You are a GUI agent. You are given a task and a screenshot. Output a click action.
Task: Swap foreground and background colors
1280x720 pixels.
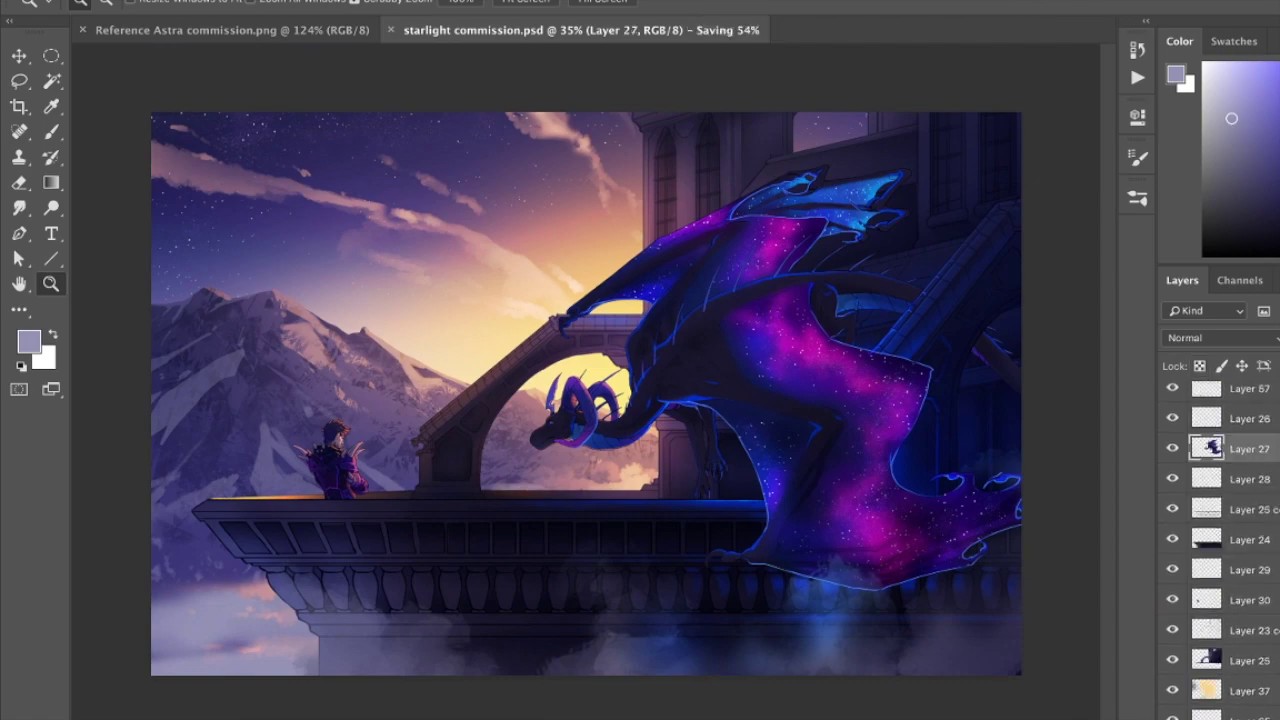tap(53, 334)
